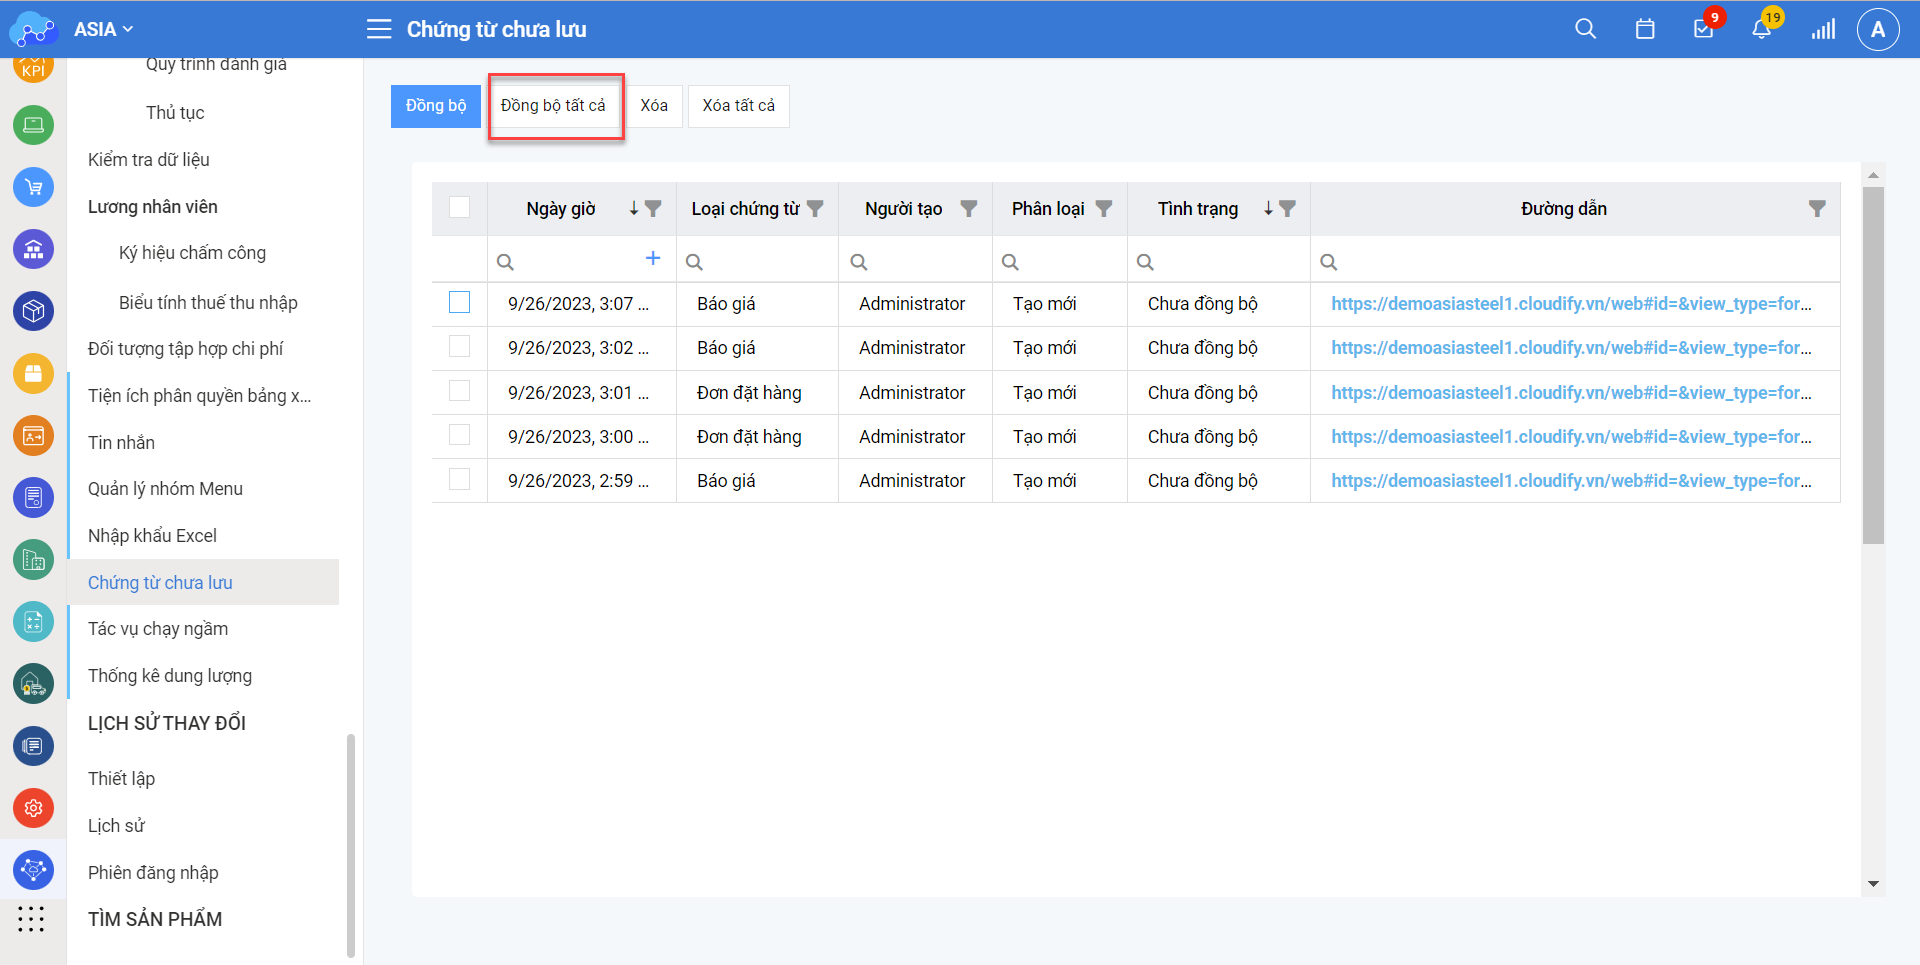Image resolution: width=1920 pixels, height=965 pixels.
Task: Click the Loại chứng từ search filter field
Action: [757, 261]
